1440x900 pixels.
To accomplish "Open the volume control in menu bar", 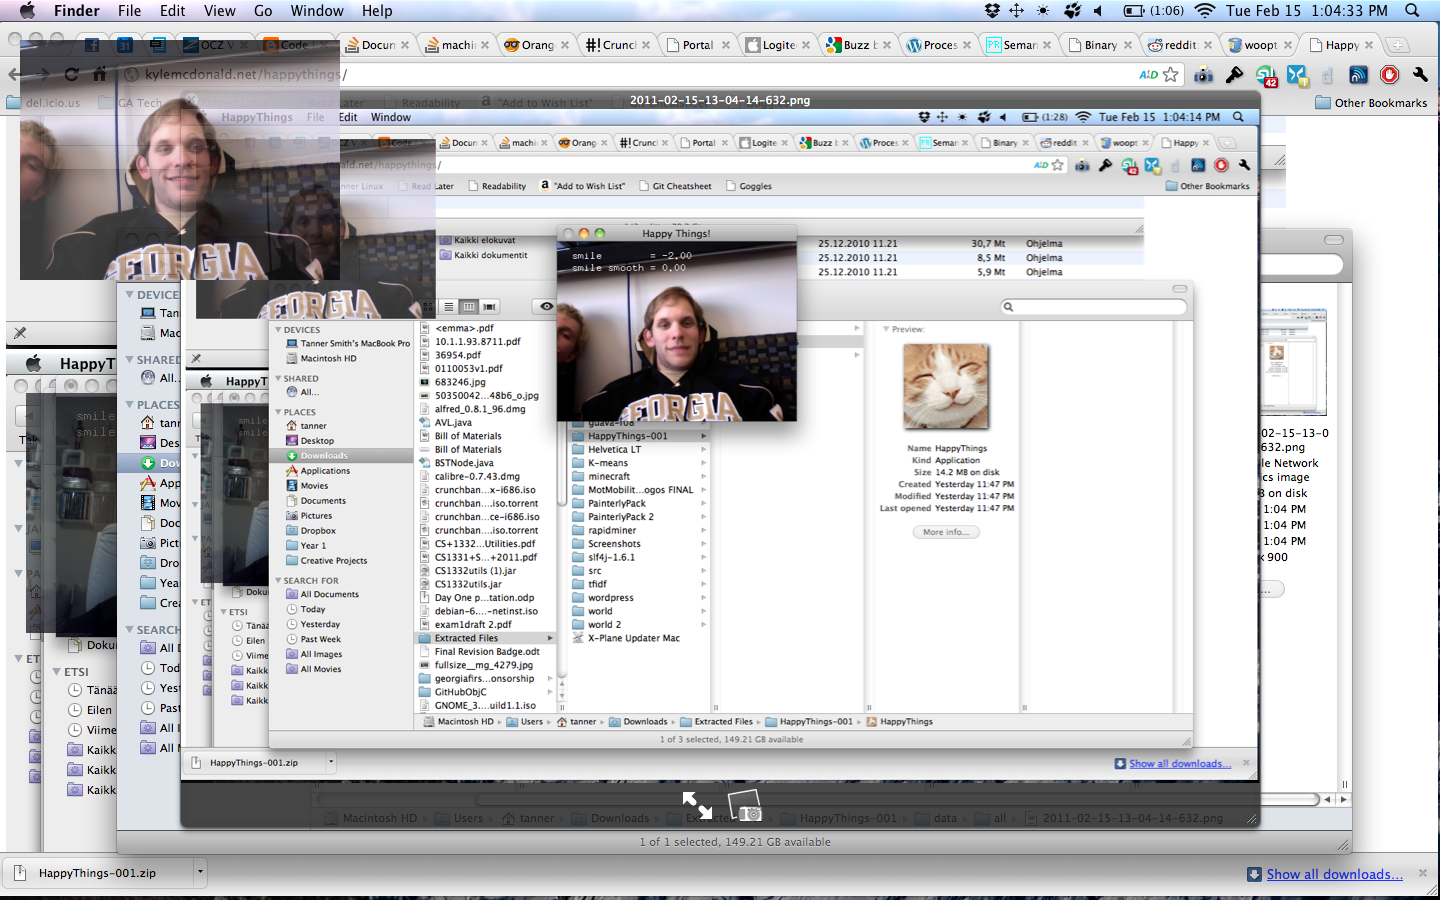I will coord(1097,11).
